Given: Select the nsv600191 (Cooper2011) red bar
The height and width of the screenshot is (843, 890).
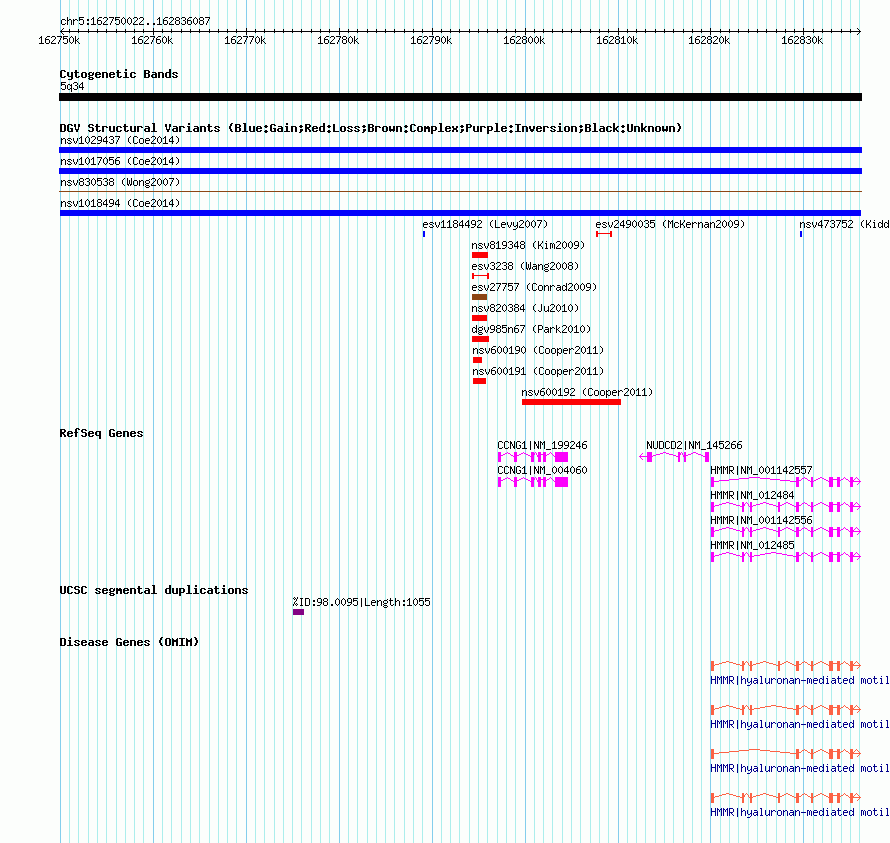Looking at the screenshot, I should click(480, 381).
